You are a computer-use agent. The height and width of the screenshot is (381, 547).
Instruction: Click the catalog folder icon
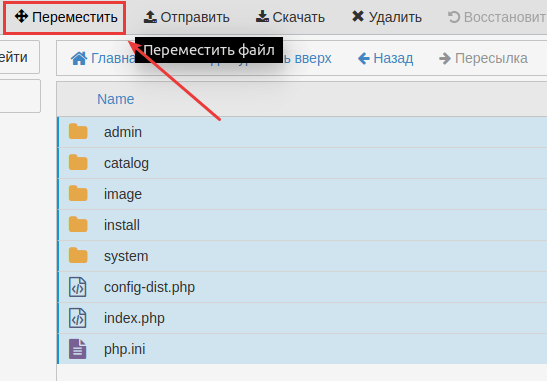[x=78, y=163]
